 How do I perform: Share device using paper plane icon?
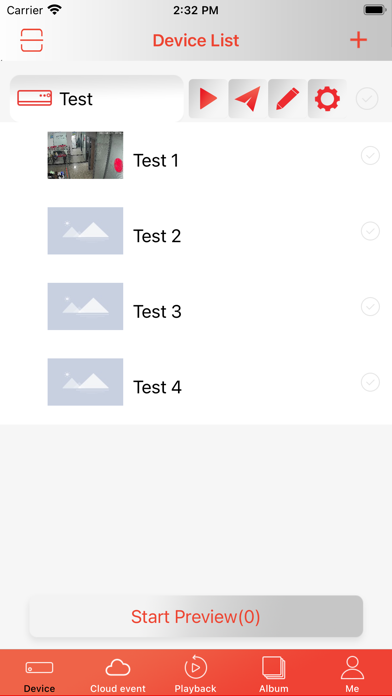pyautogui.click(x=248, y=99)
